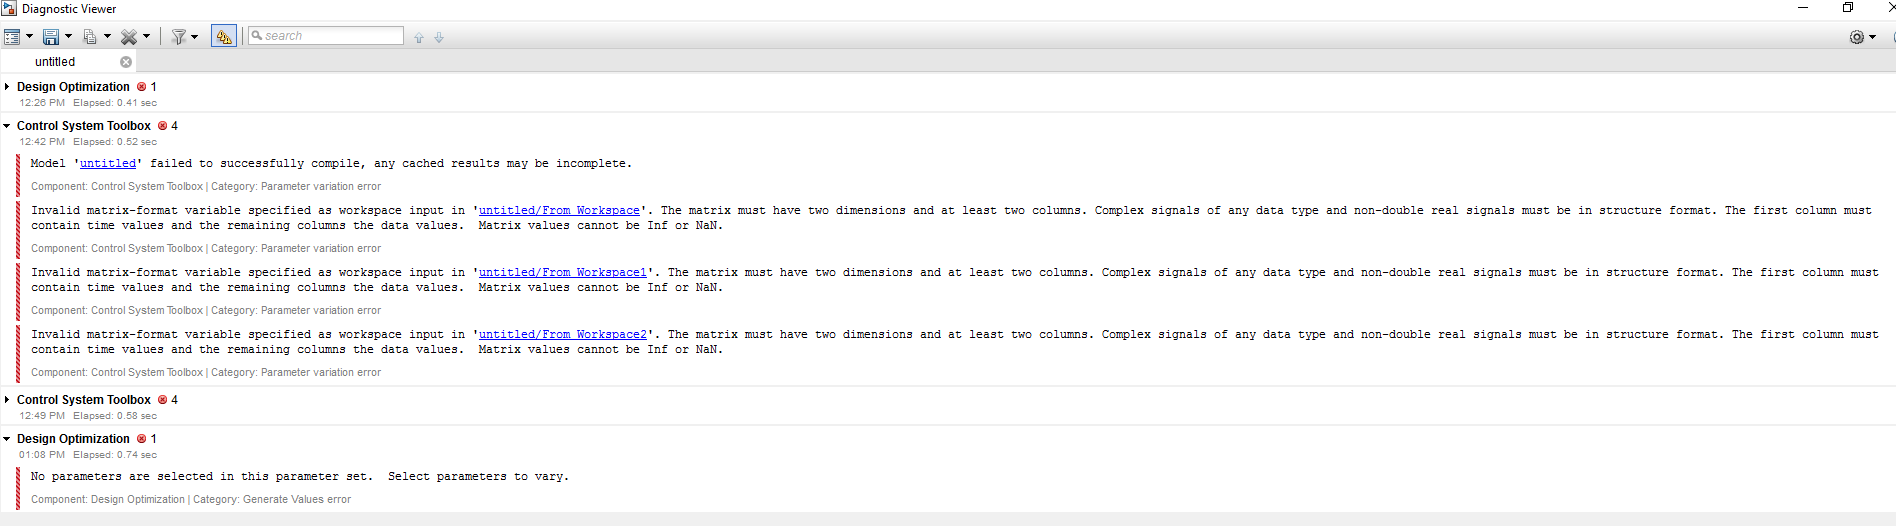Open the dropdown arrow beside save icon
This screenshot has width=1896, height=526.
[69, 37]
